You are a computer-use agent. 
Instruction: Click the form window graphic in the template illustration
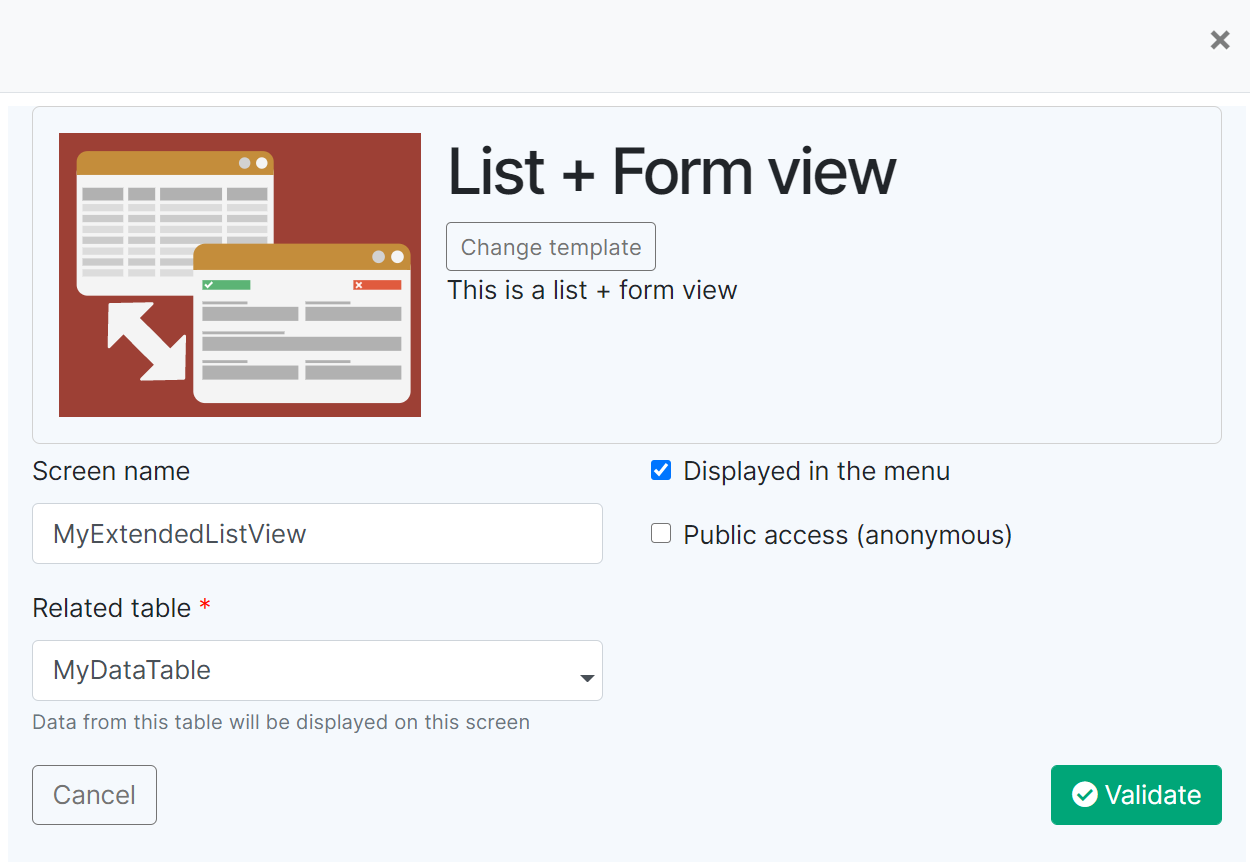coord(302,330)
